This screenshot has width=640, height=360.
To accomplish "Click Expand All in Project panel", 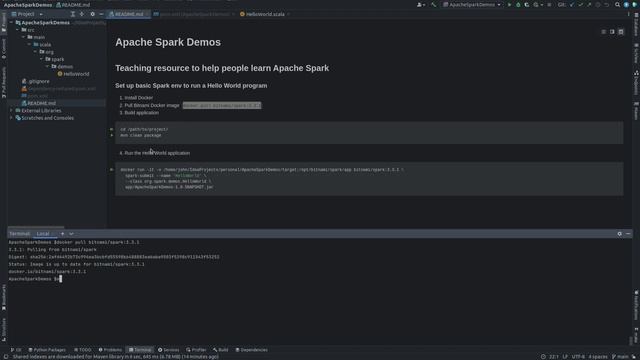I will coord(73,14).
